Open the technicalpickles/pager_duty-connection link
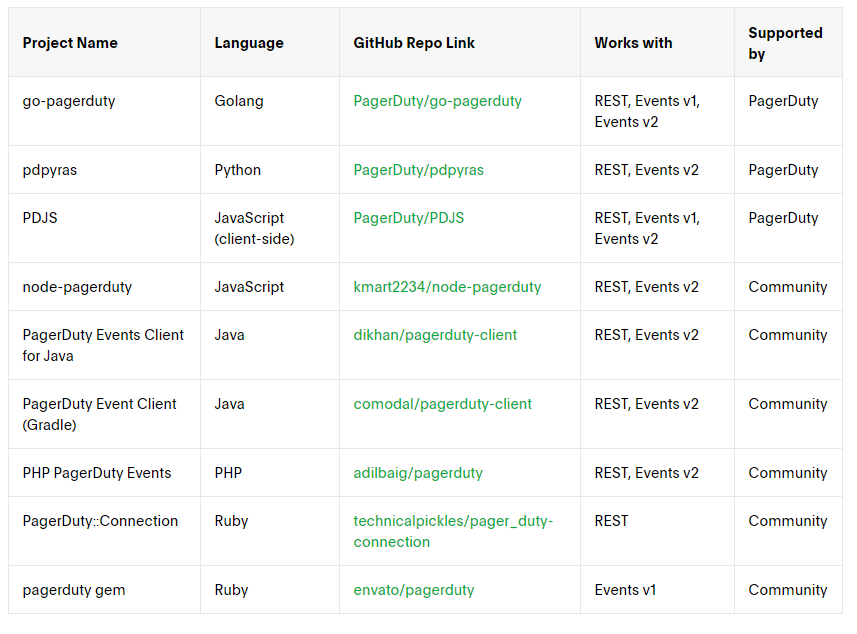This screenshot has width=857, height=634. (453, 531)
